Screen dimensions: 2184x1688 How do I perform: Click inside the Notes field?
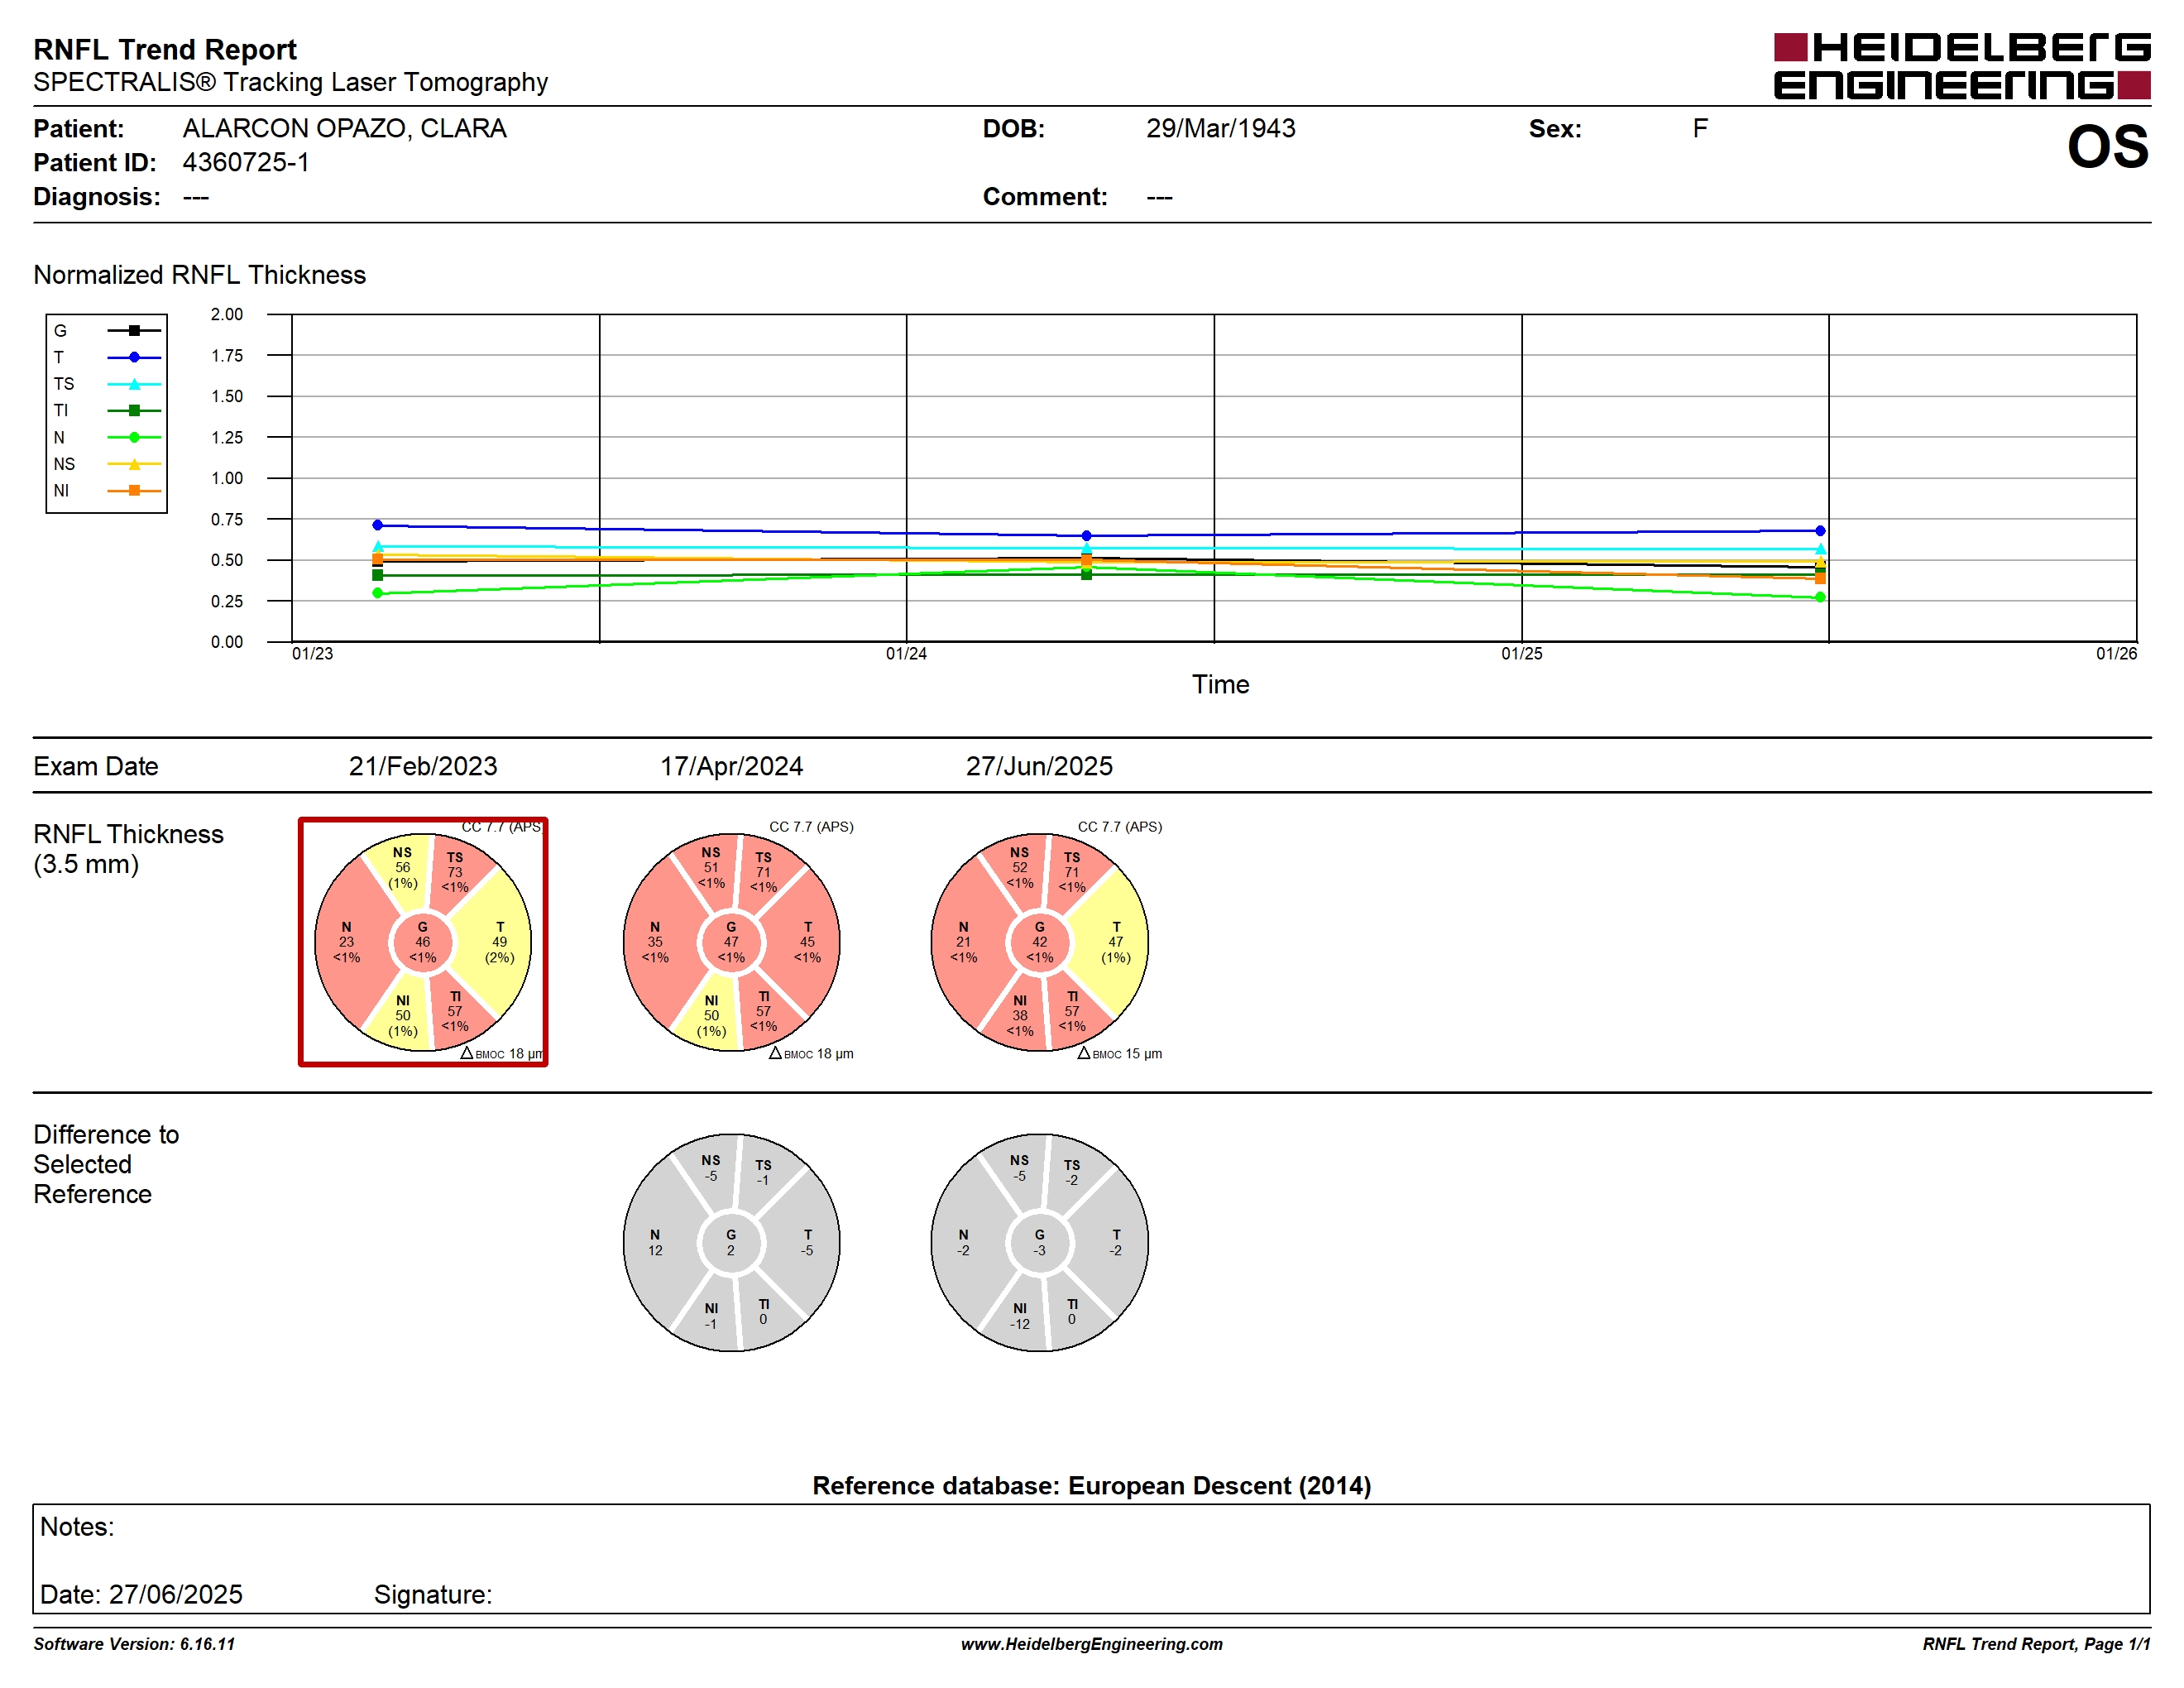1091,1559
